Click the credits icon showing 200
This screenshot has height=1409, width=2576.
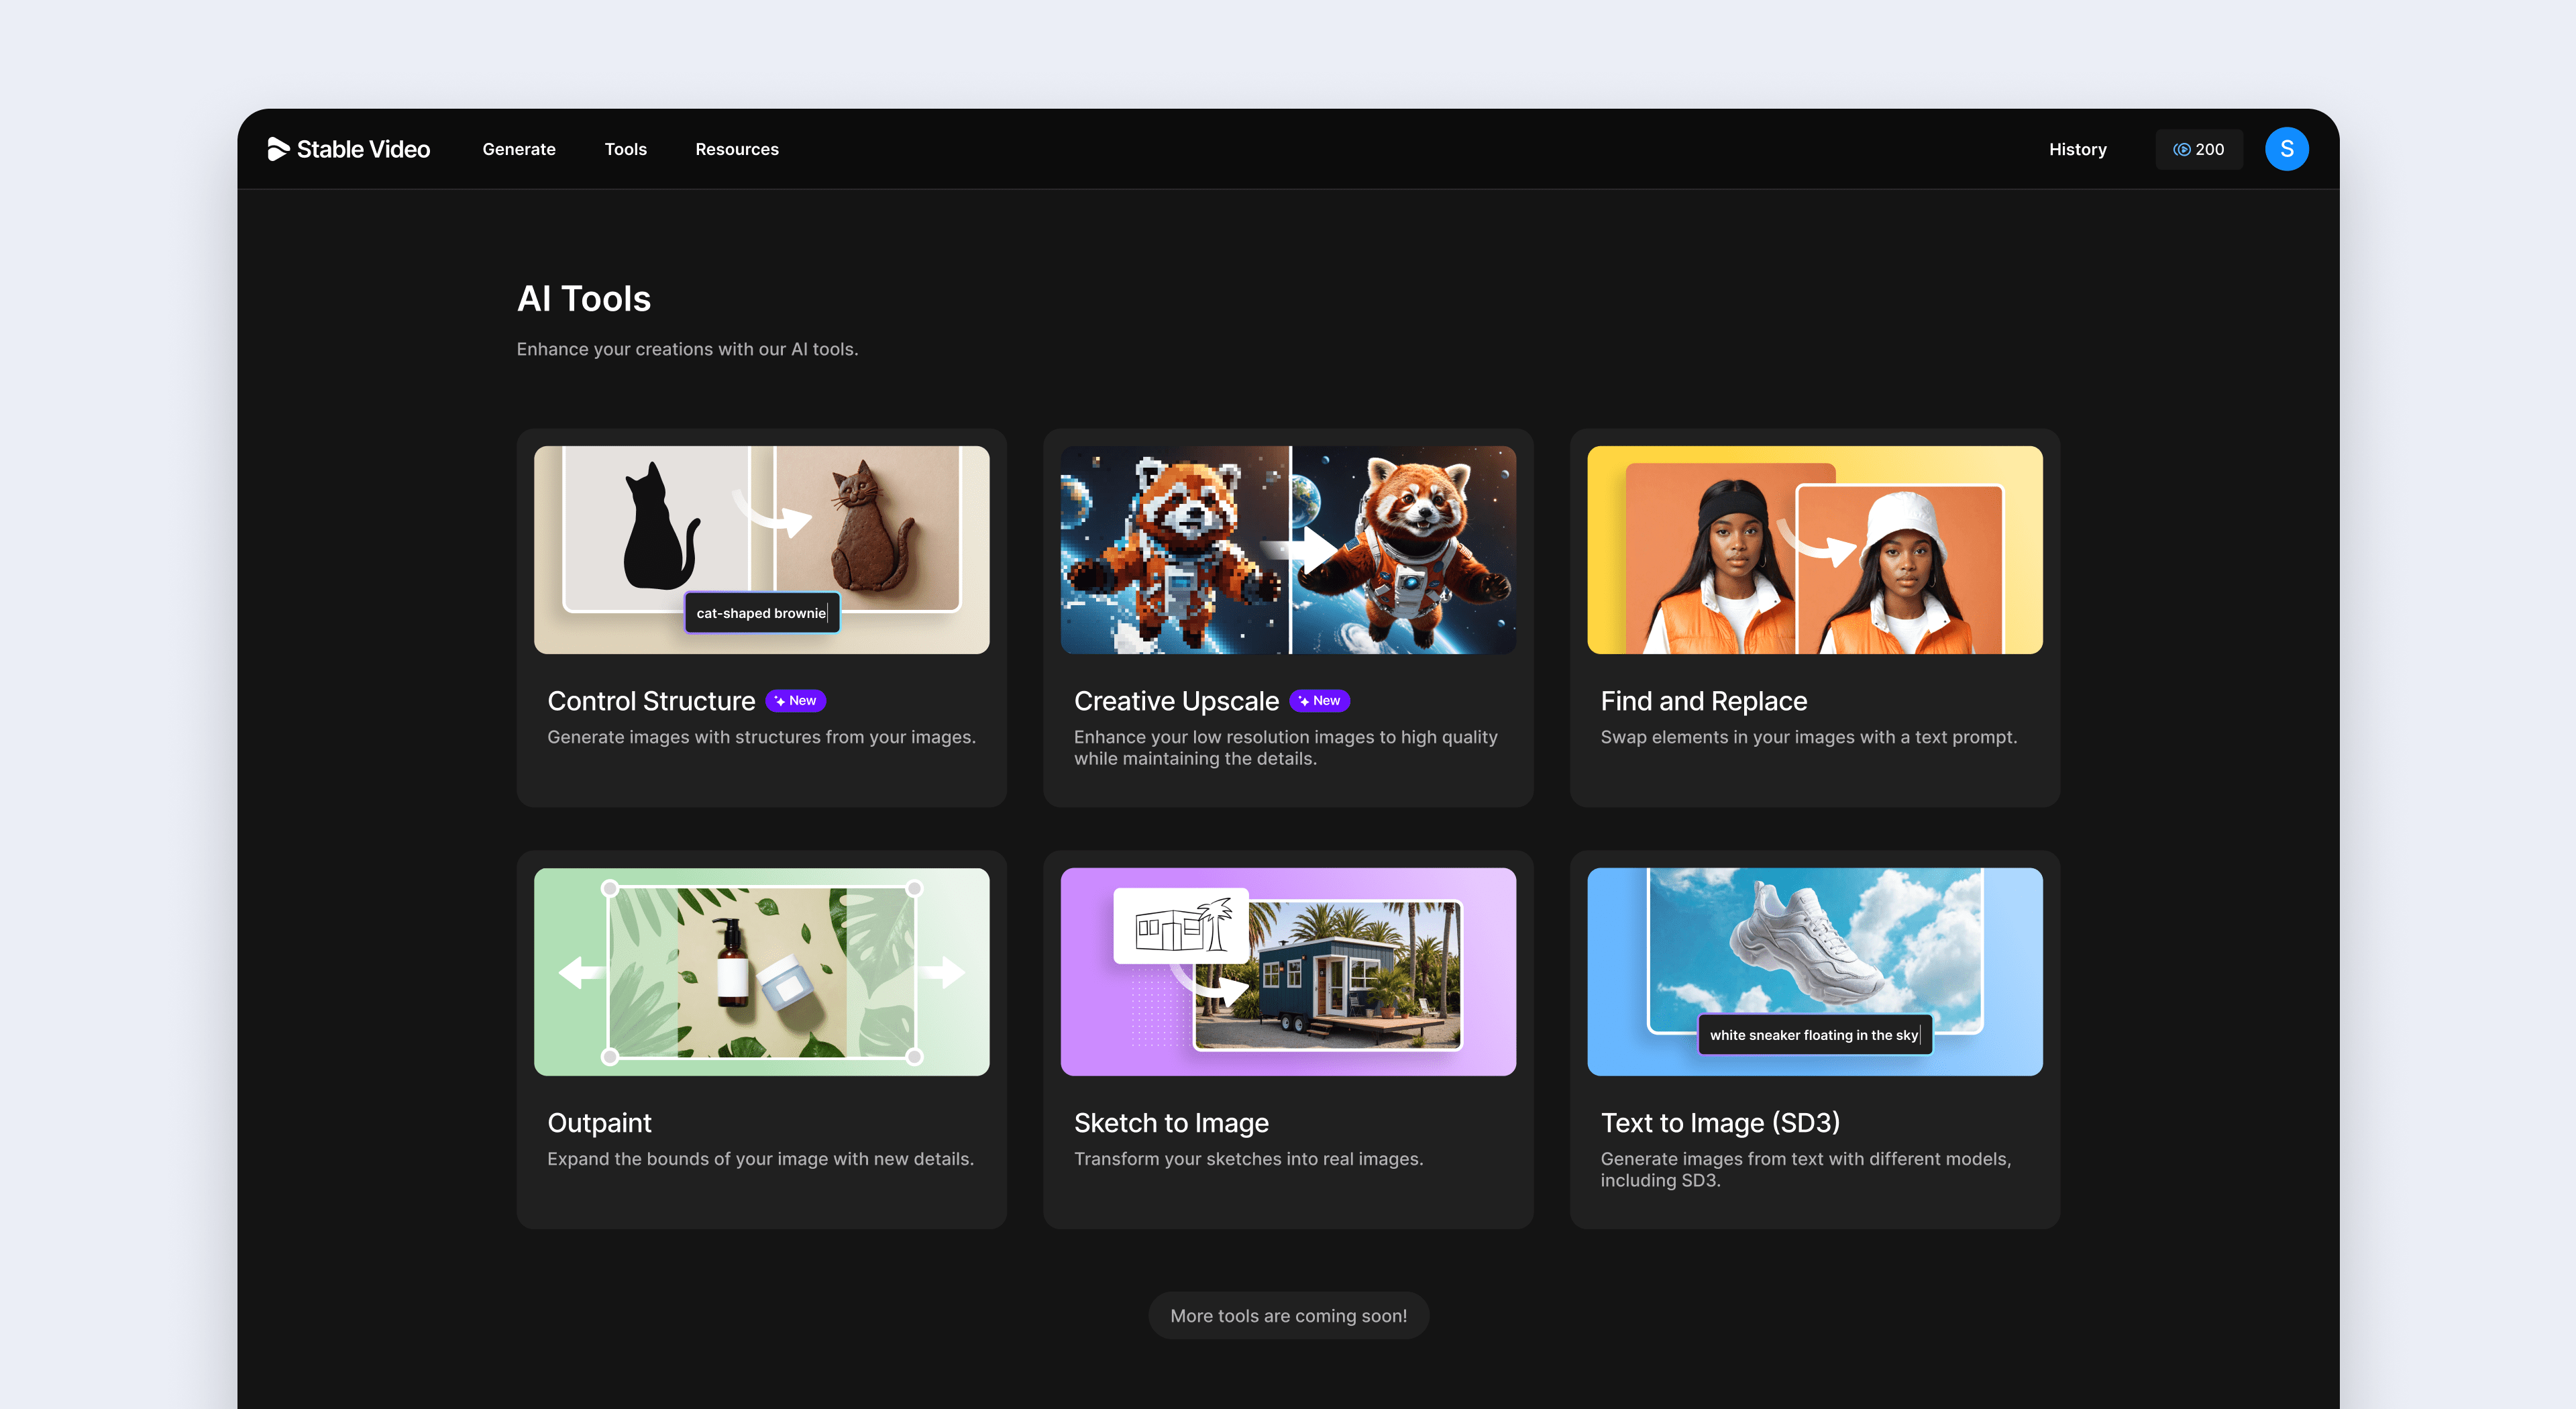click(2181, 149)
